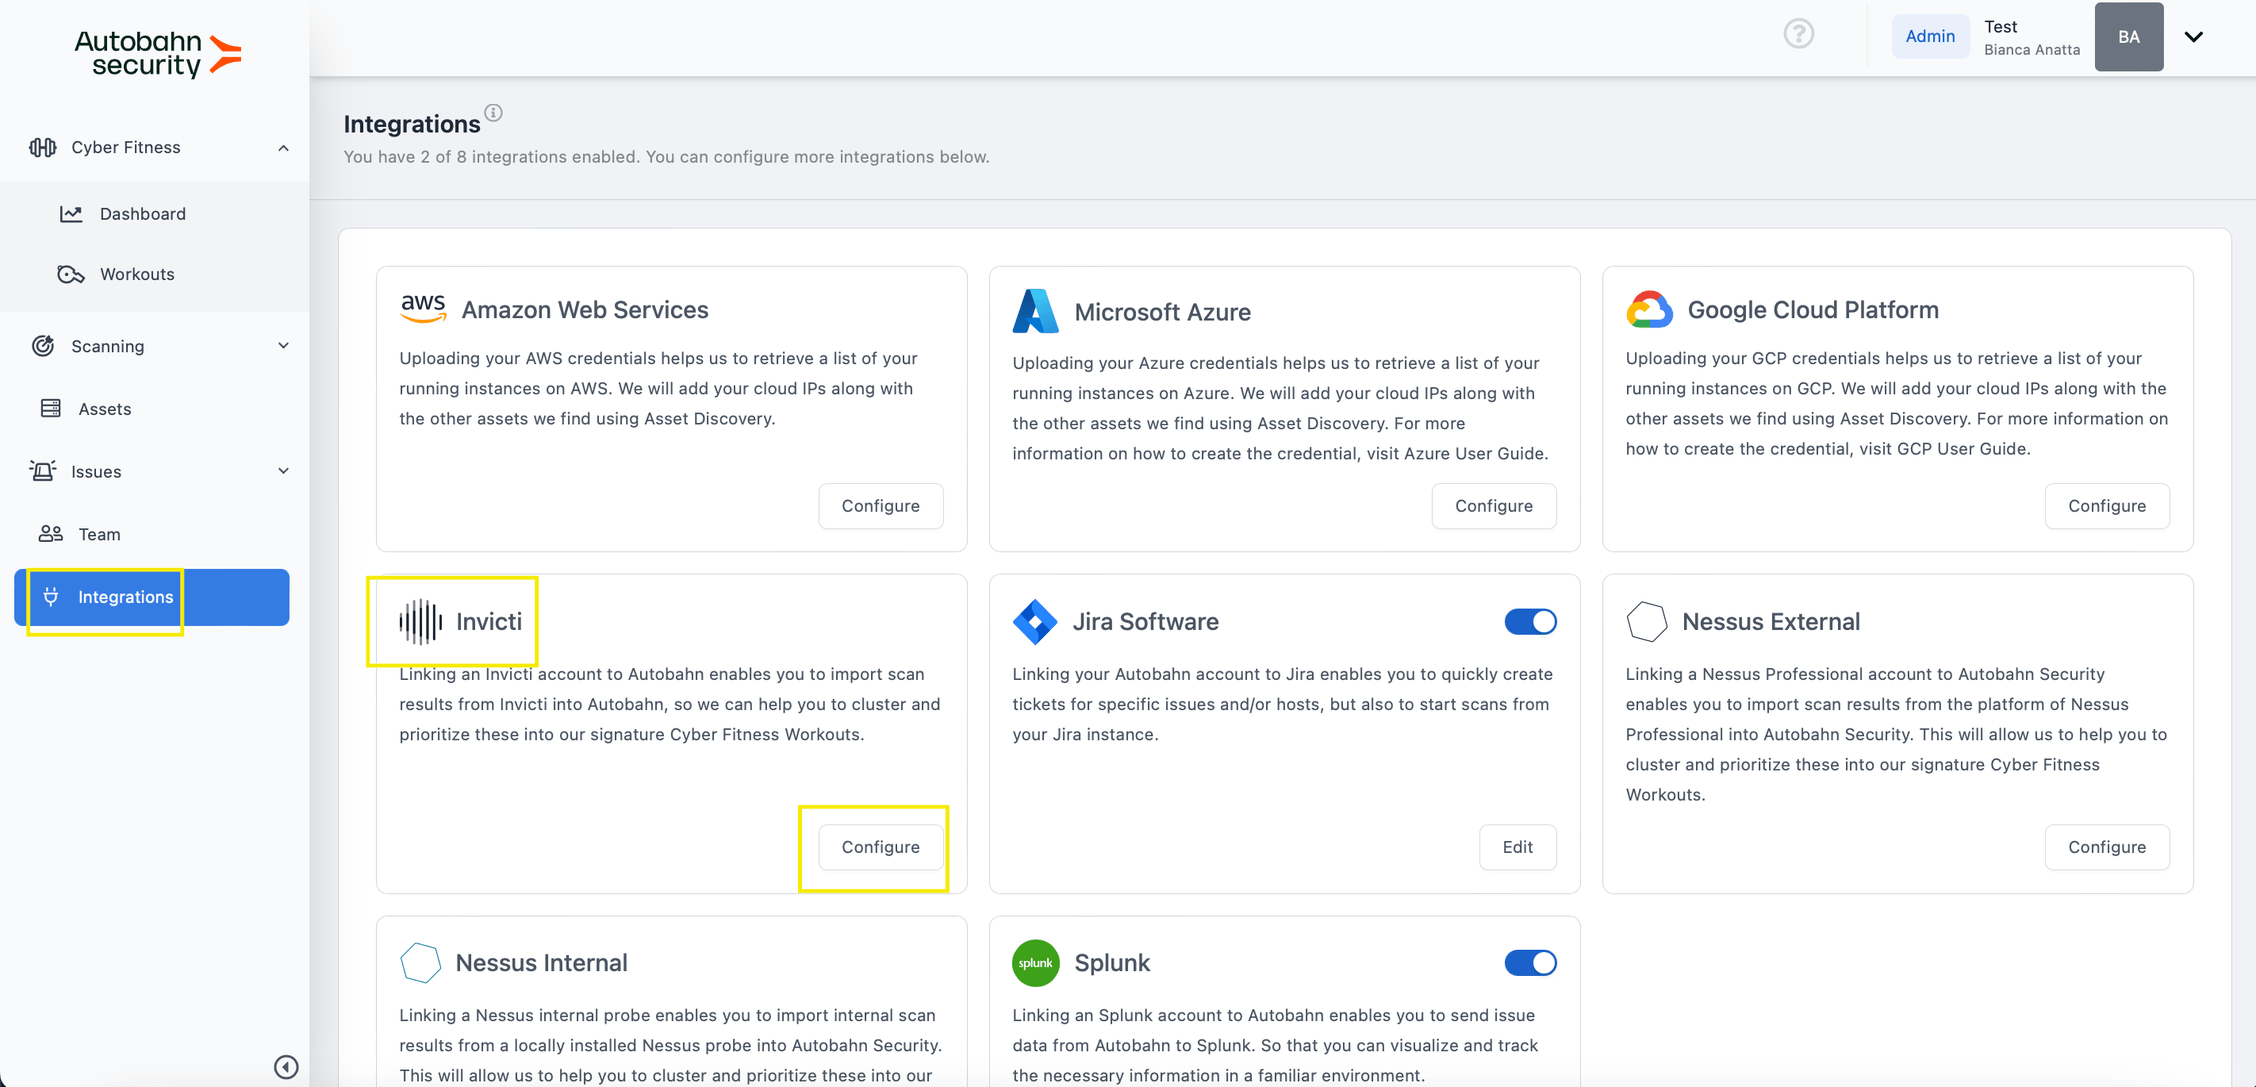Click the BA user avatar
Viewport: 2256px width, 1087px height.
coord(2128,37)
